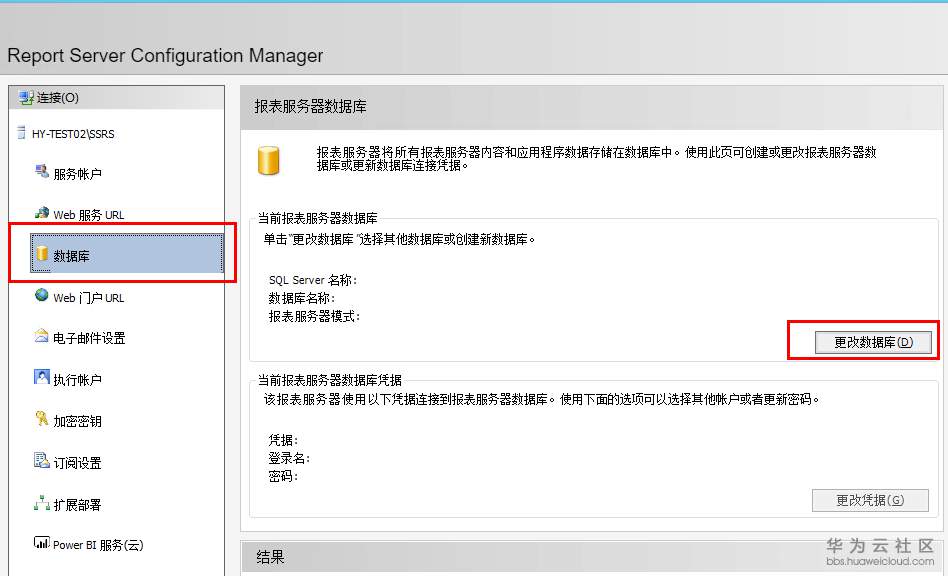
Task: Open 加密密钥 settings
Action: coord(77,422)
